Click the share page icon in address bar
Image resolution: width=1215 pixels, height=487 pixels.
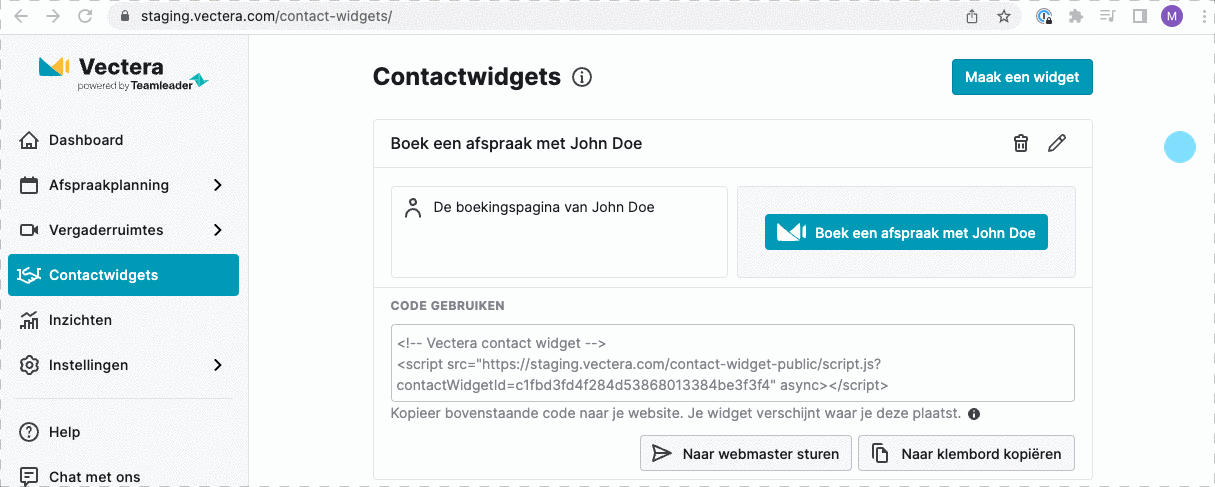coord(972,16)
